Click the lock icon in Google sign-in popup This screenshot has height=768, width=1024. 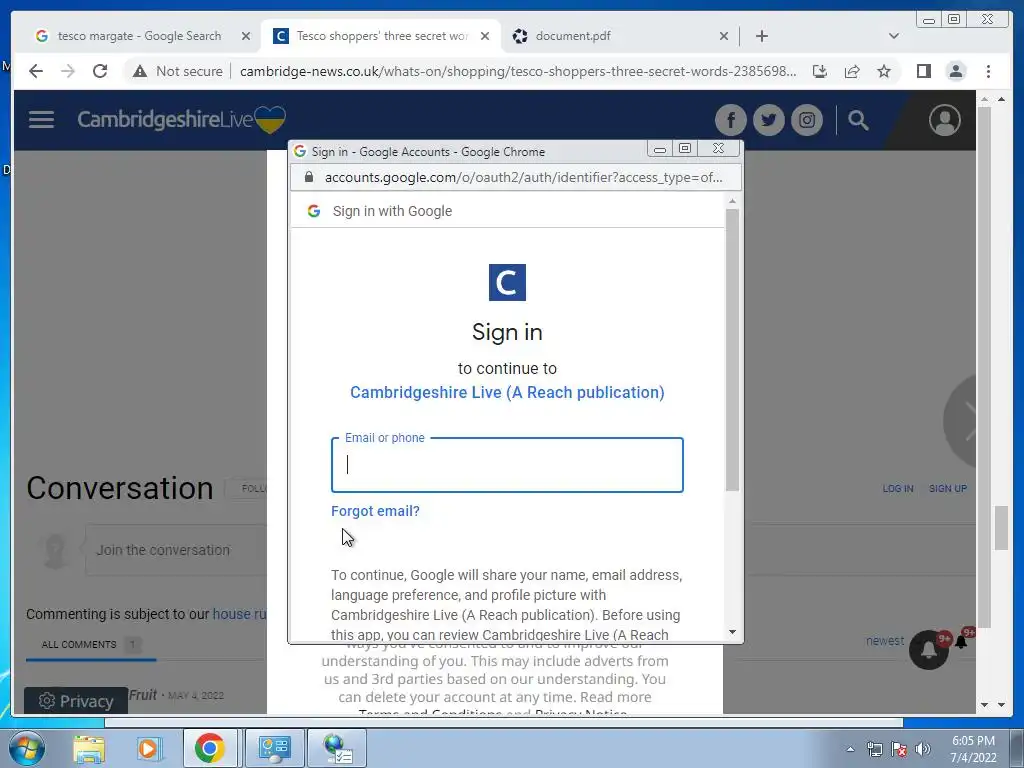click(309, 177)
